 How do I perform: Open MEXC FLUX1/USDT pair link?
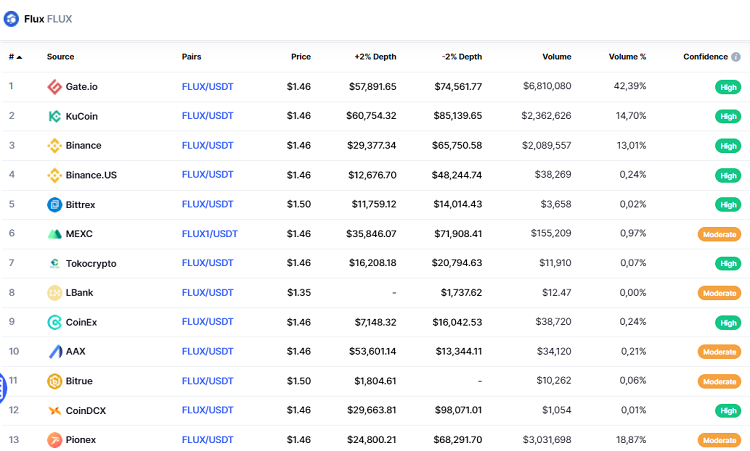(209, 234)
